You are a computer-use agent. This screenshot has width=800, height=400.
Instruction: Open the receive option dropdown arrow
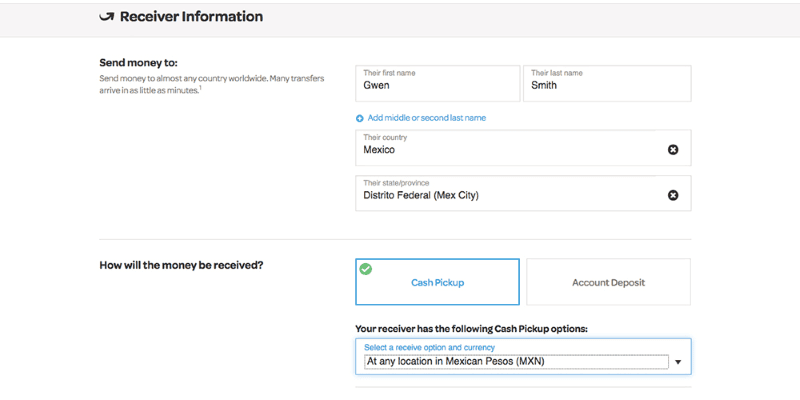(x=677, y=362)
